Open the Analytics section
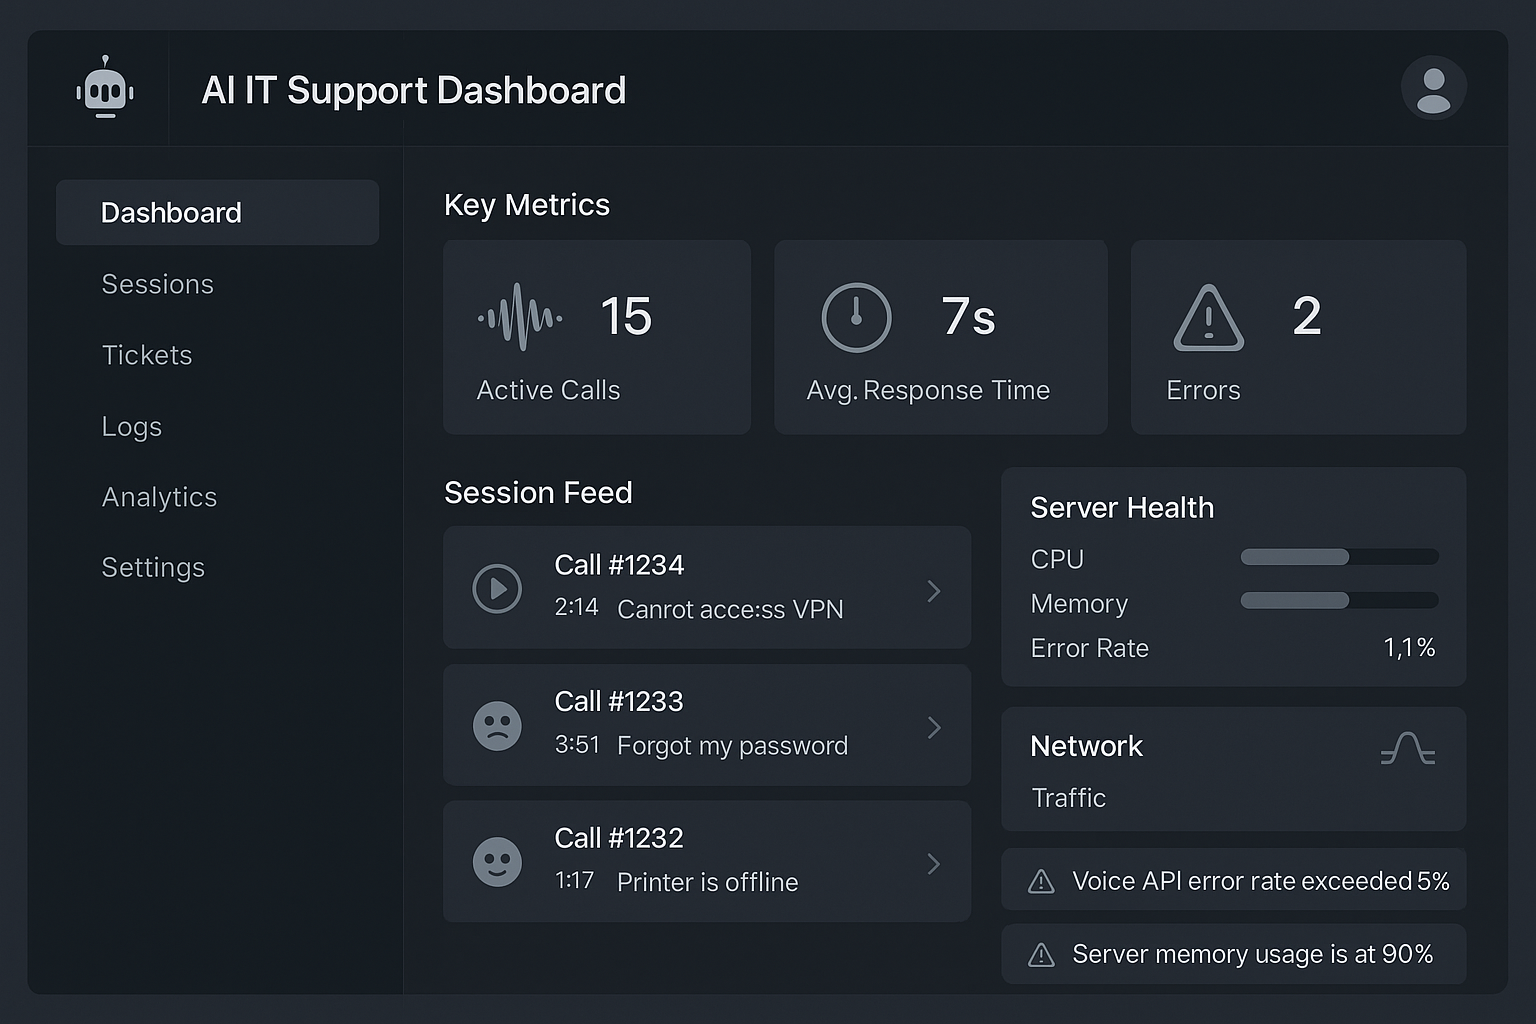This screenshot has height=1024, width=1536. [x=159, y=497]
